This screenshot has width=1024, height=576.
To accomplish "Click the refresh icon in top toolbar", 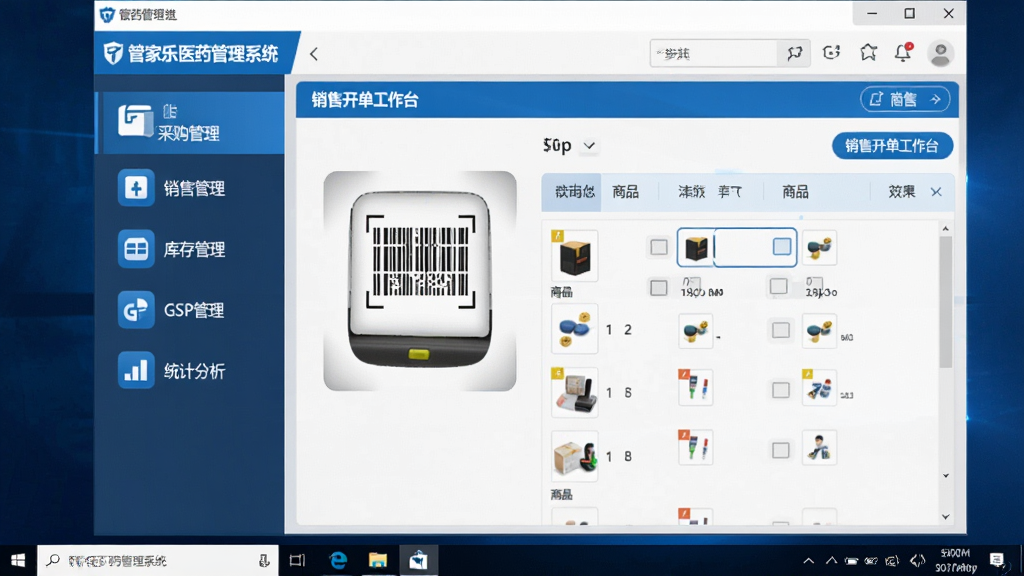I will point(831,53).
